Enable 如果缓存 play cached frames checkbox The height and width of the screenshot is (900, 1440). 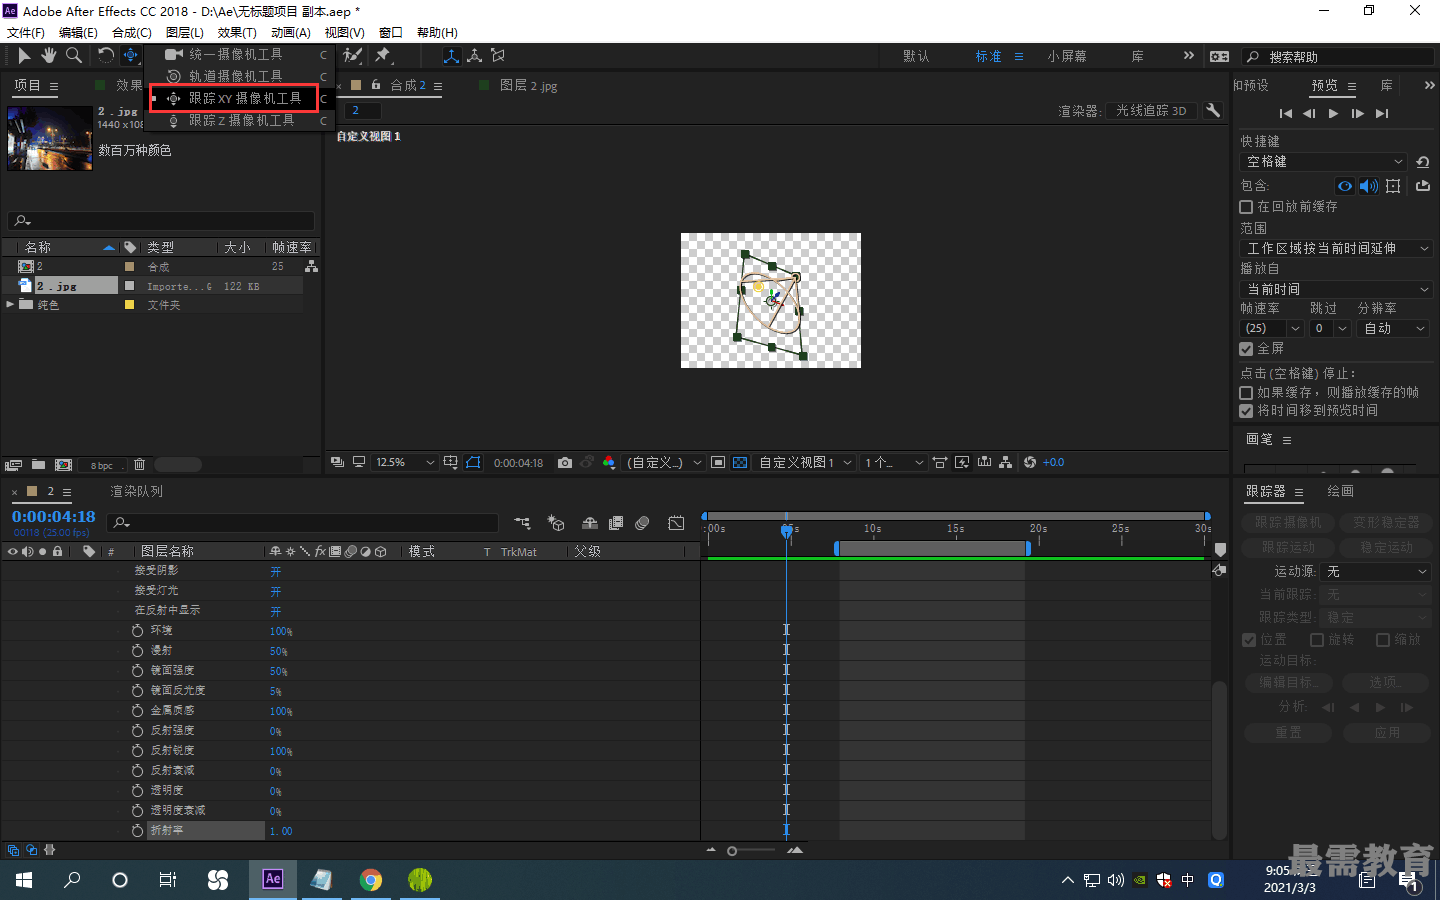coord(1246,393)
